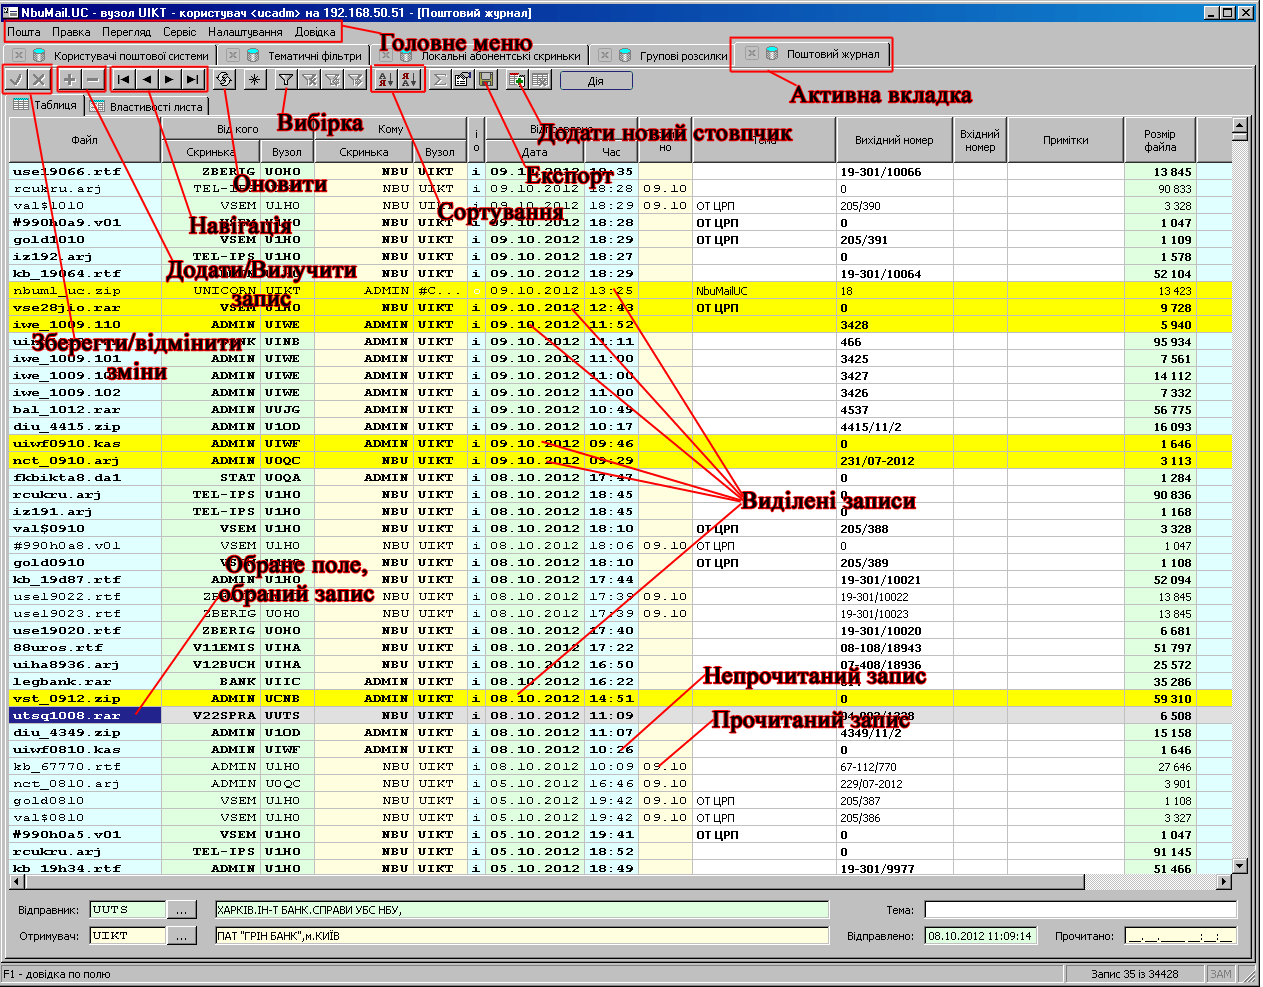The width and height of the screenshot is (1263, 987).
Task: Open the Налаштування menu
Action: 245,32
